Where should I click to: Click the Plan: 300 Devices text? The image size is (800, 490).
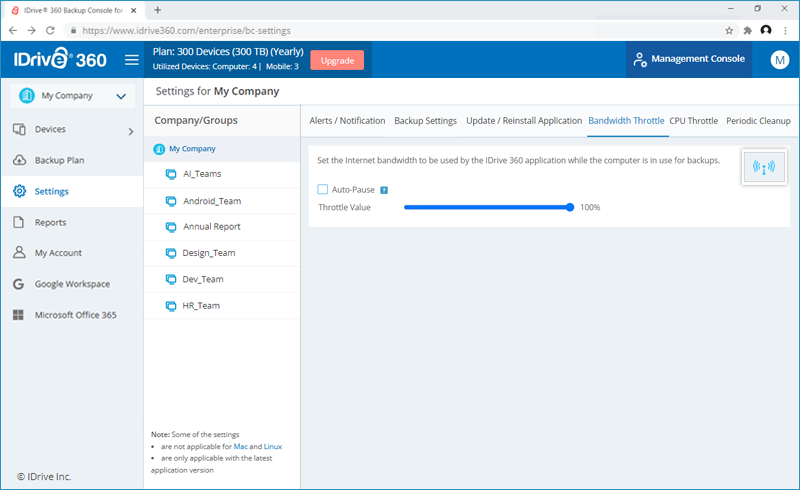pos(228,52)
